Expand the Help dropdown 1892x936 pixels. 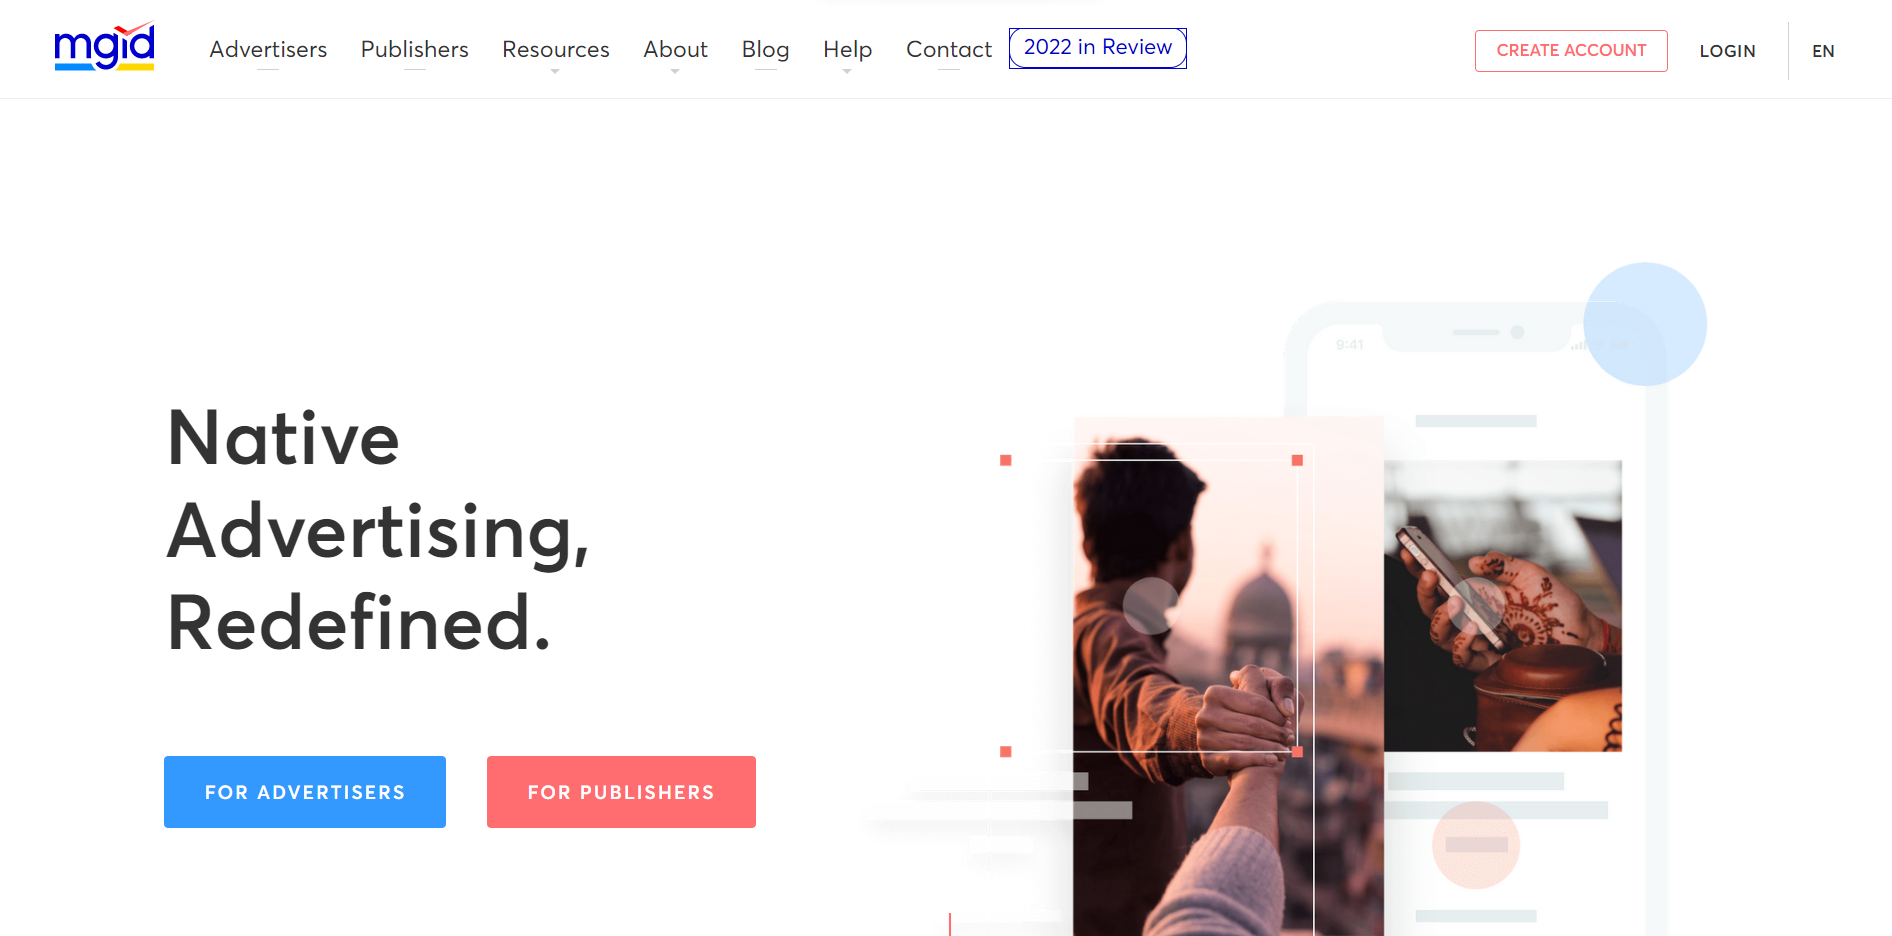click(847, 50)
